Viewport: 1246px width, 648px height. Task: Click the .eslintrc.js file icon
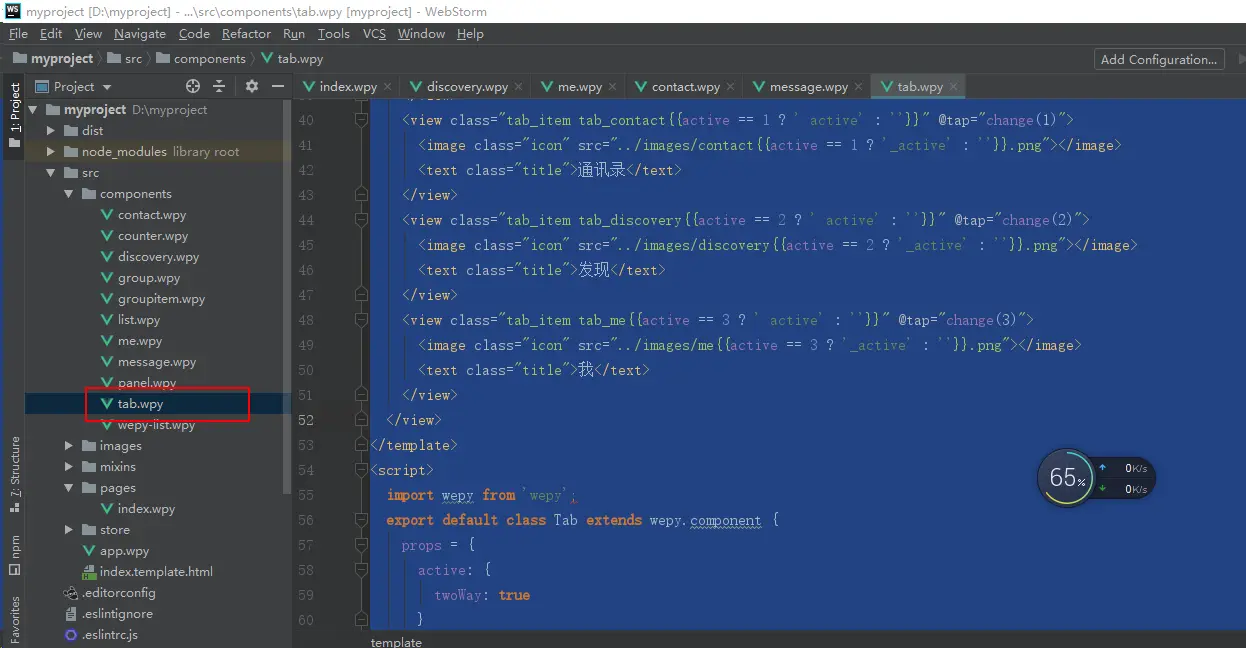coord(71,635)
